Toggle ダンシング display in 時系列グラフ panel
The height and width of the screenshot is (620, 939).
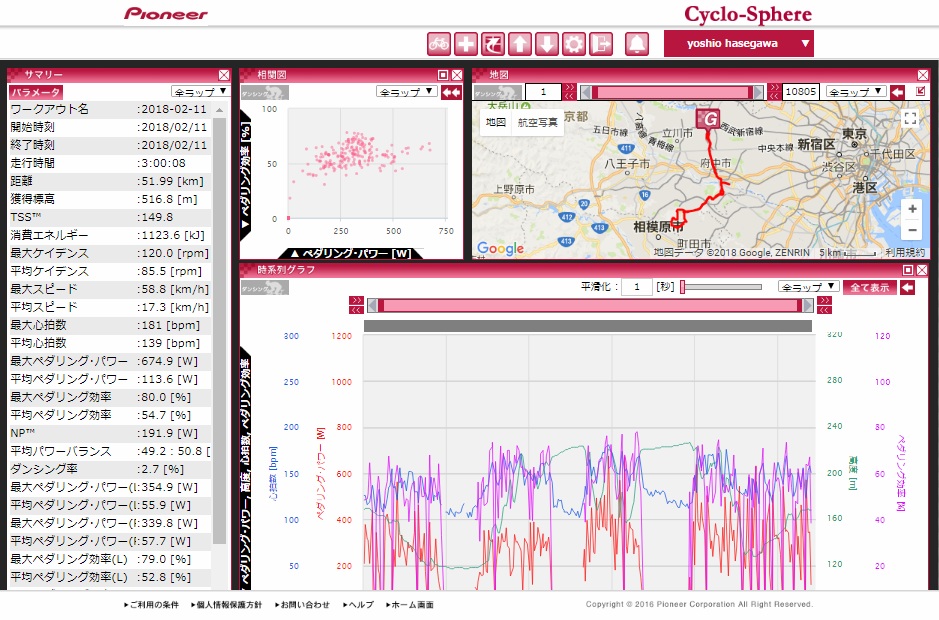[265, 288]
